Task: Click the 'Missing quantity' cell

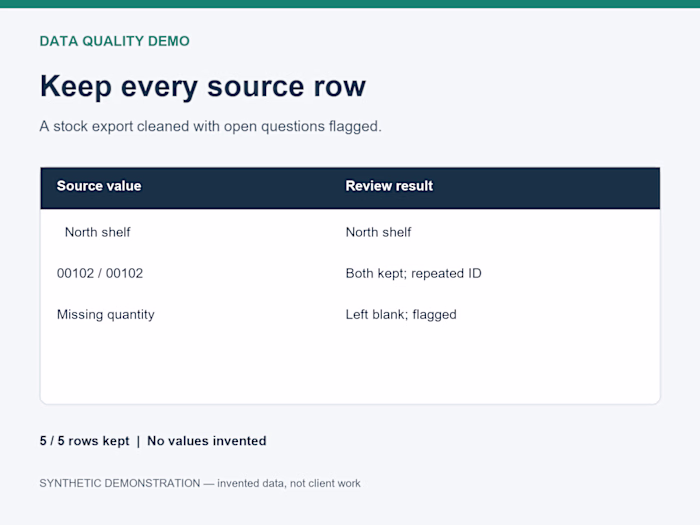Action: tap(105, 315)
